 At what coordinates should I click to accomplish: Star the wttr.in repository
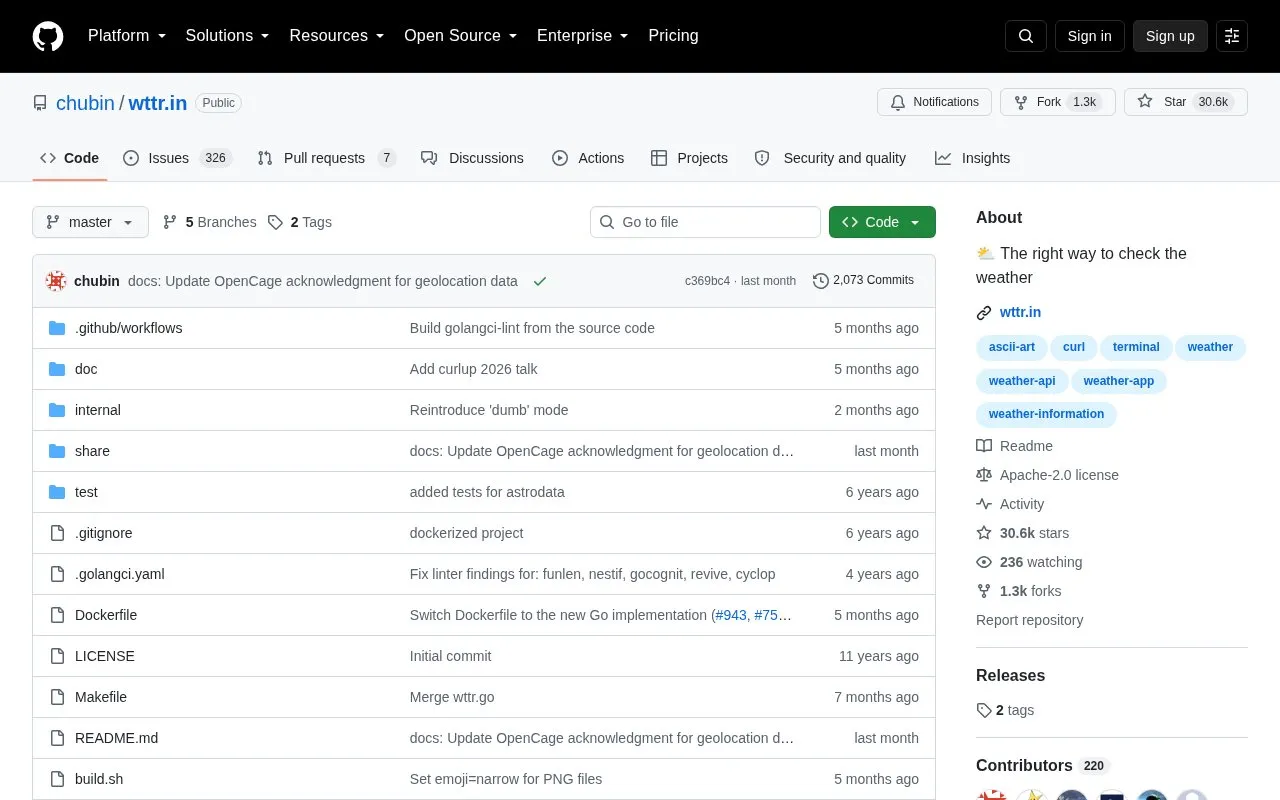[1185, 102]
